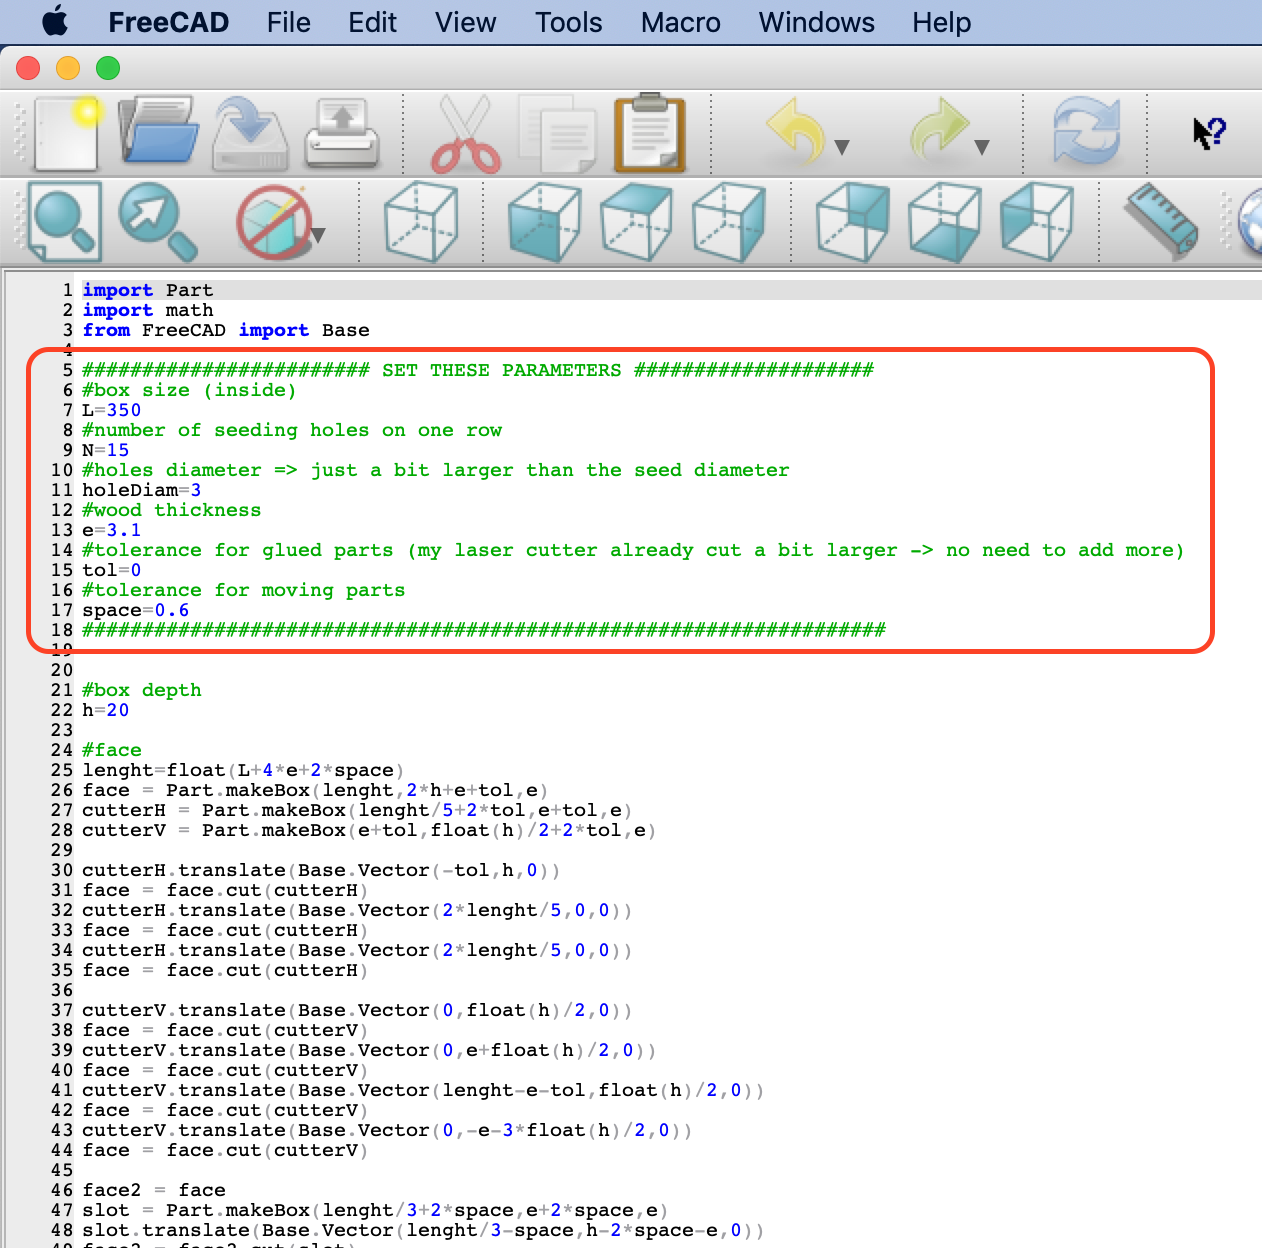Click 'SET THESE PARAMETERS' header comment
Image resolution: width=1262 pixels, height=1248 pixels.
501,370
